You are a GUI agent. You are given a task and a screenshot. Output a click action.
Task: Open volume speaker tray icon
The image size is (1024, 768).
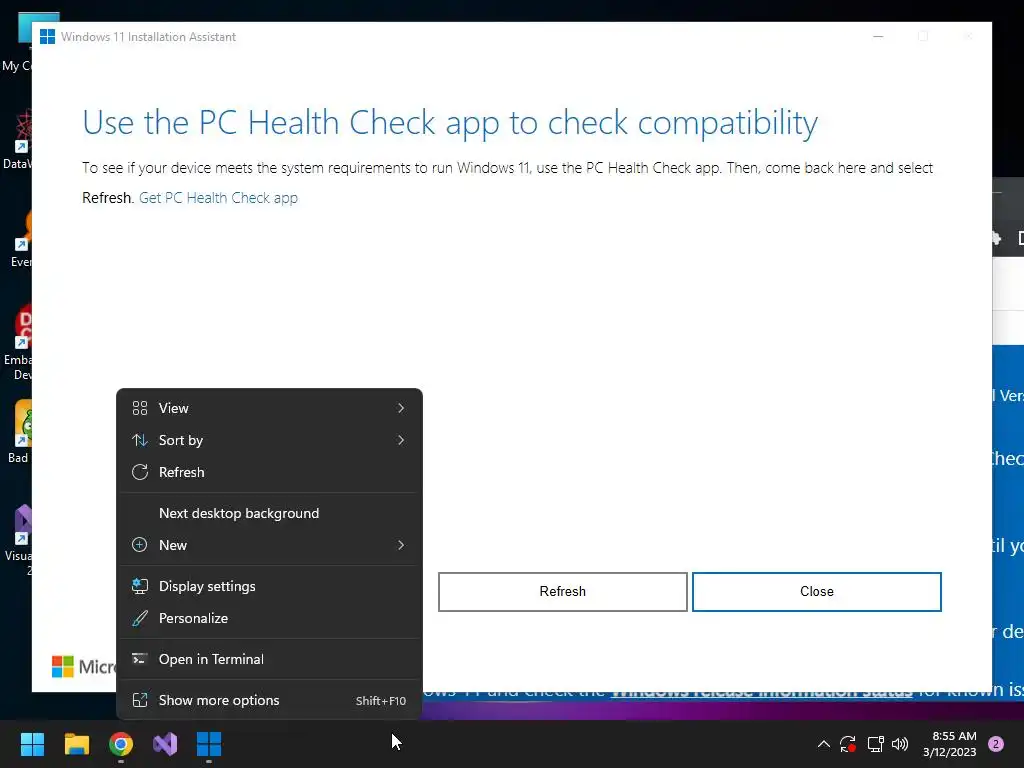[x=900, y=744]
